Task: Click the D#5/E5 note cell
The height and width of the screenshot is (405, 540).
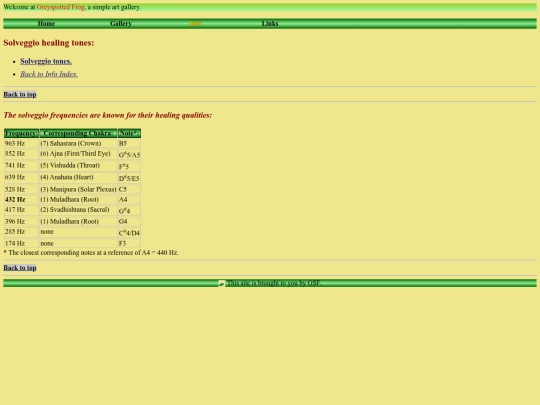Action: [129, 178]
